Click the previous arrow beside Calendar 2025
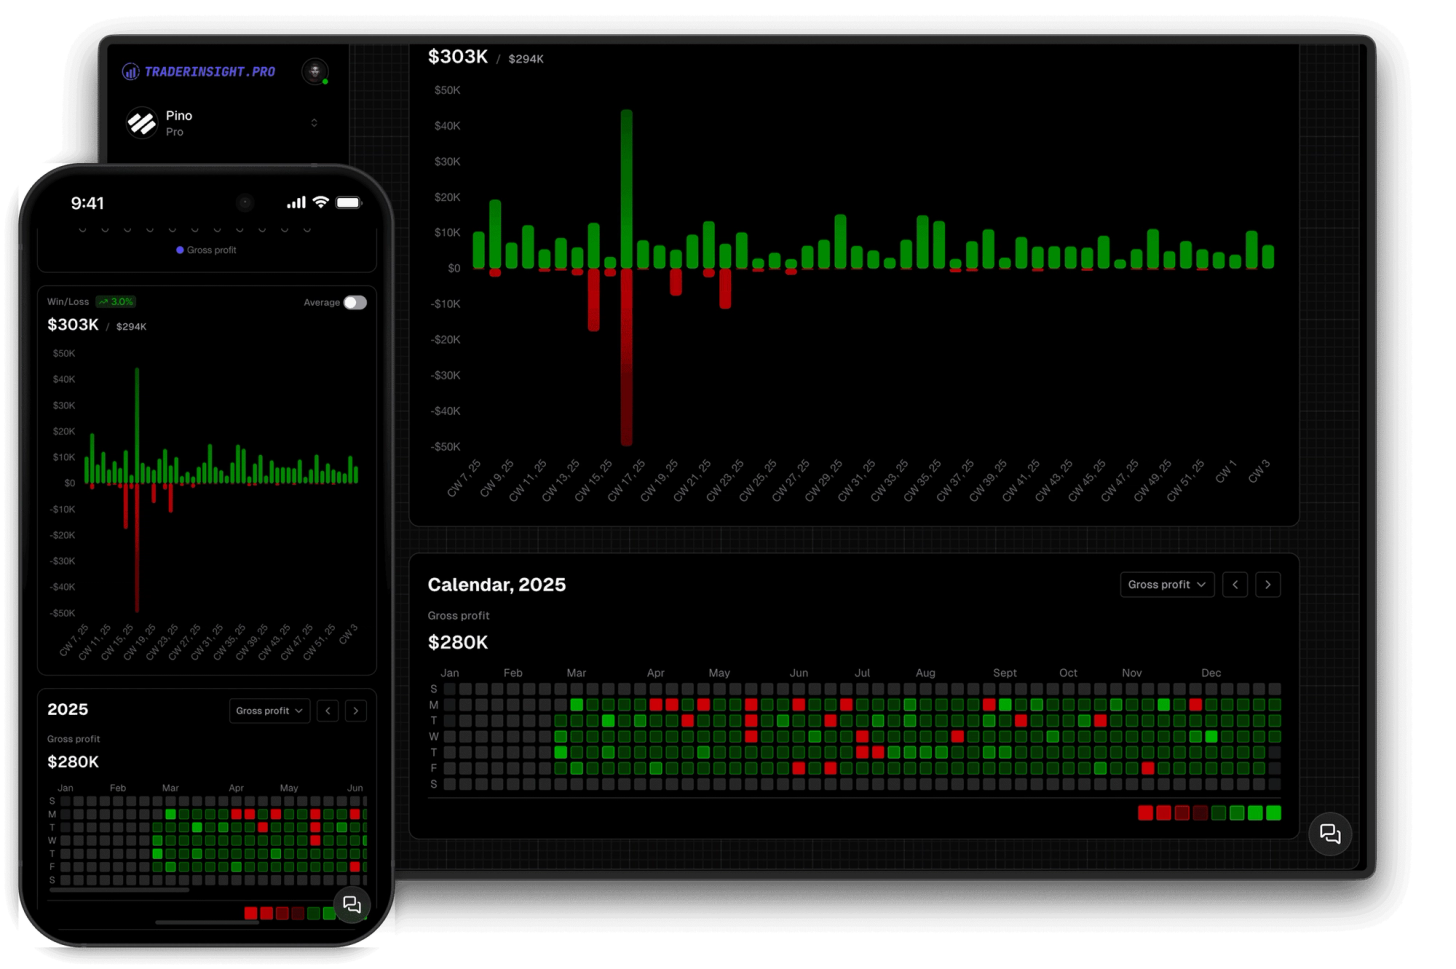The image size is (1456, 969). click(1234, 584)
